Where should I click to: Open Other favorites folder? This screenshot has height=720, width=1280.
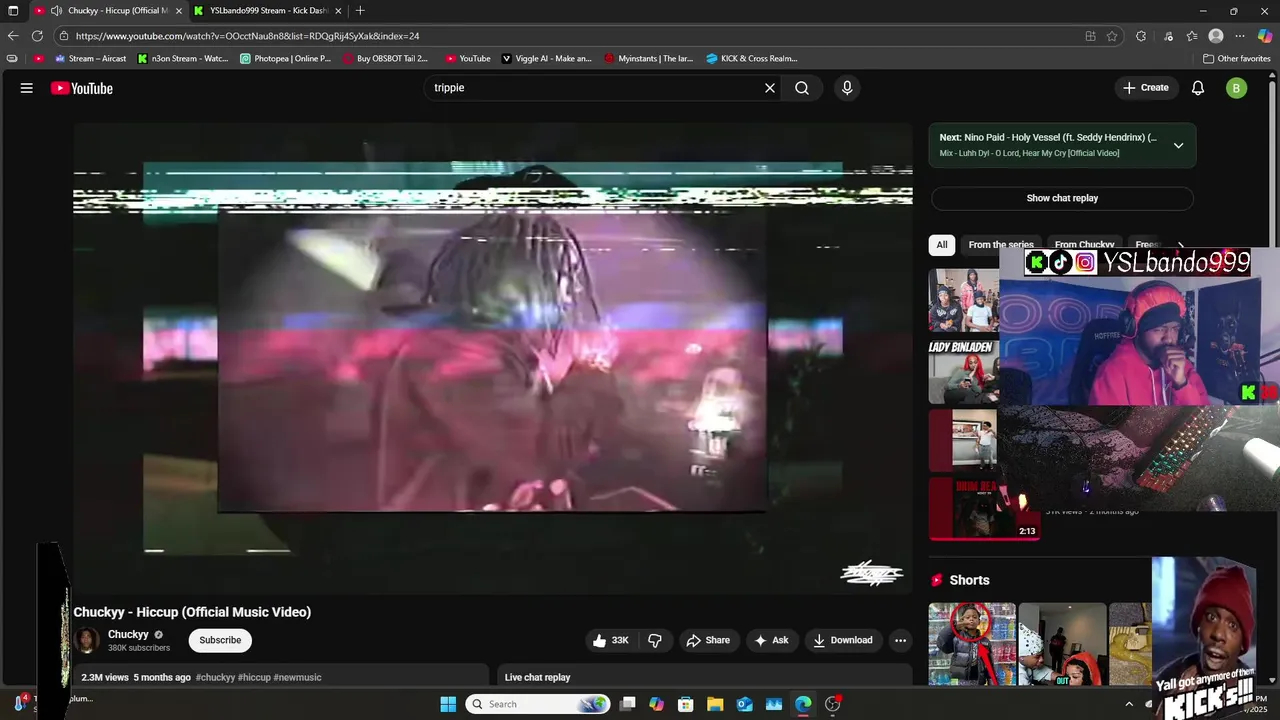pyautogui.click(x=1237, y=58)
